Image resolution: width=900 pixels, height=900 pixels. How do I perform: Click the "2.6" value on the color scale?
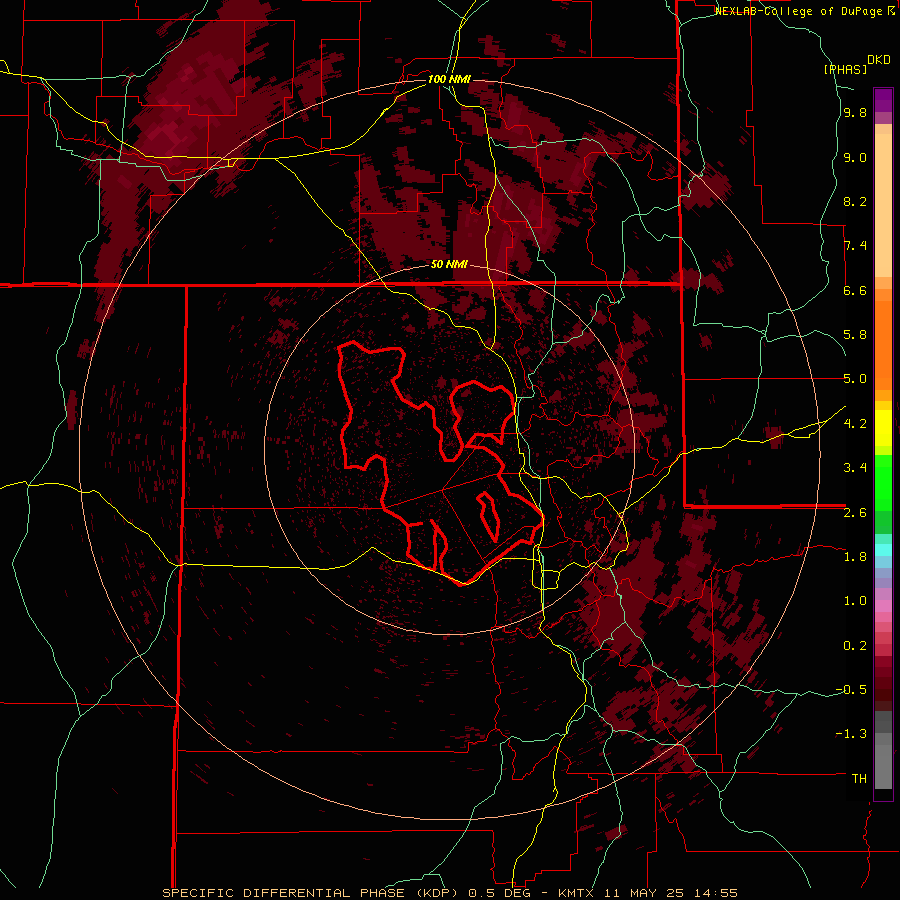click(855, 513)
